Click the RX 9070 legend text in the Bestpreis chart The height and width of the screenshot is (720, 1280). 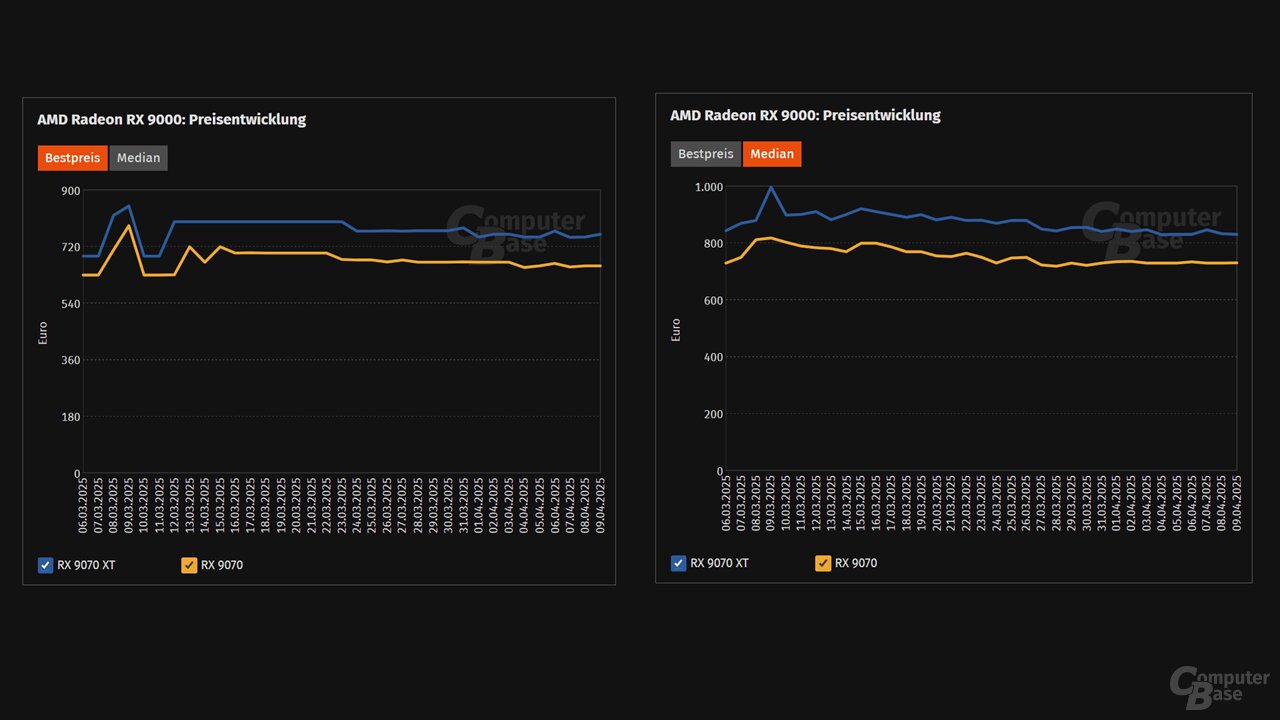click(x=221, y=565)
